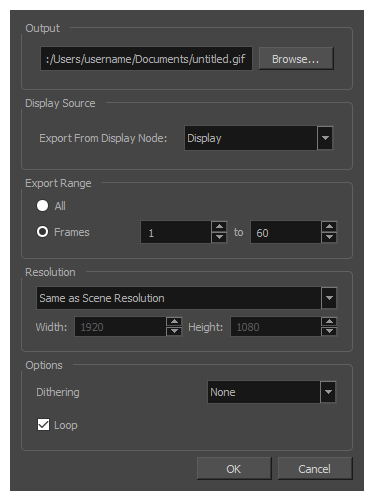The image size is (374, 501).
Task: Click the Cancel button
Action: point(315,469)
